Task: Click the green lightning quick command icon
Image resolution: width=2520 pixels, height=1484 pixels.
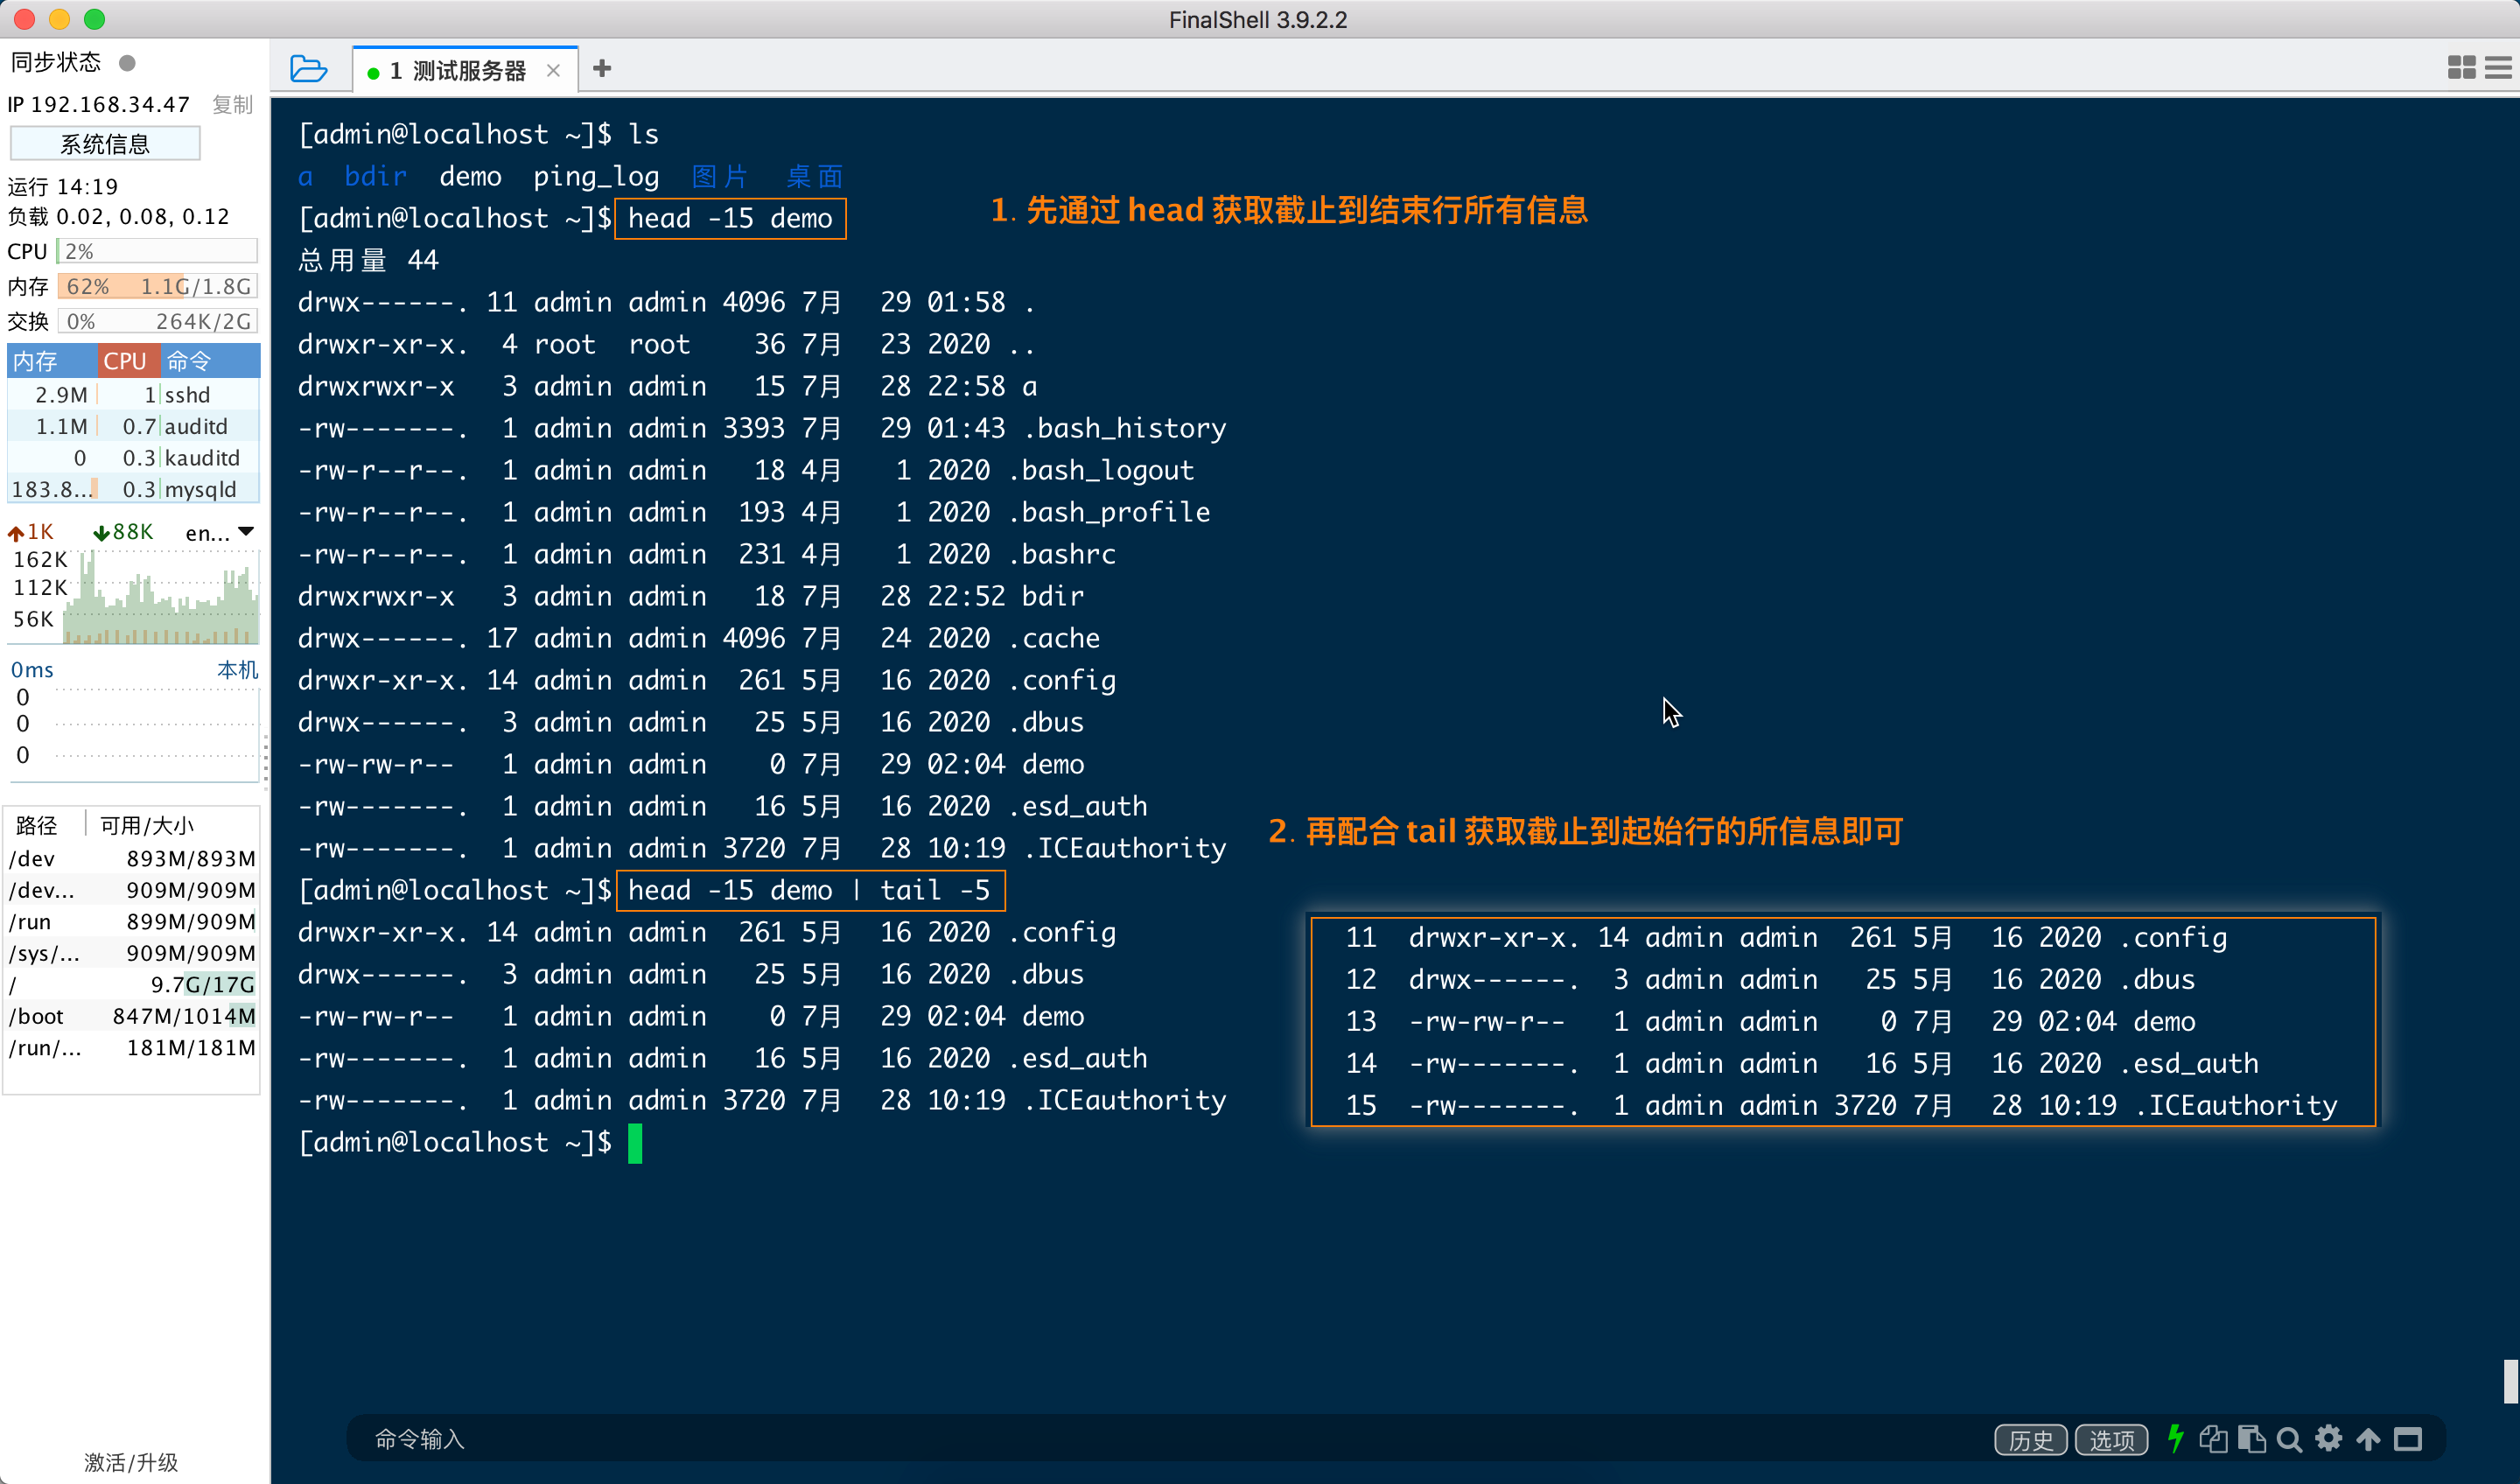Action: click(2175, 1438)
